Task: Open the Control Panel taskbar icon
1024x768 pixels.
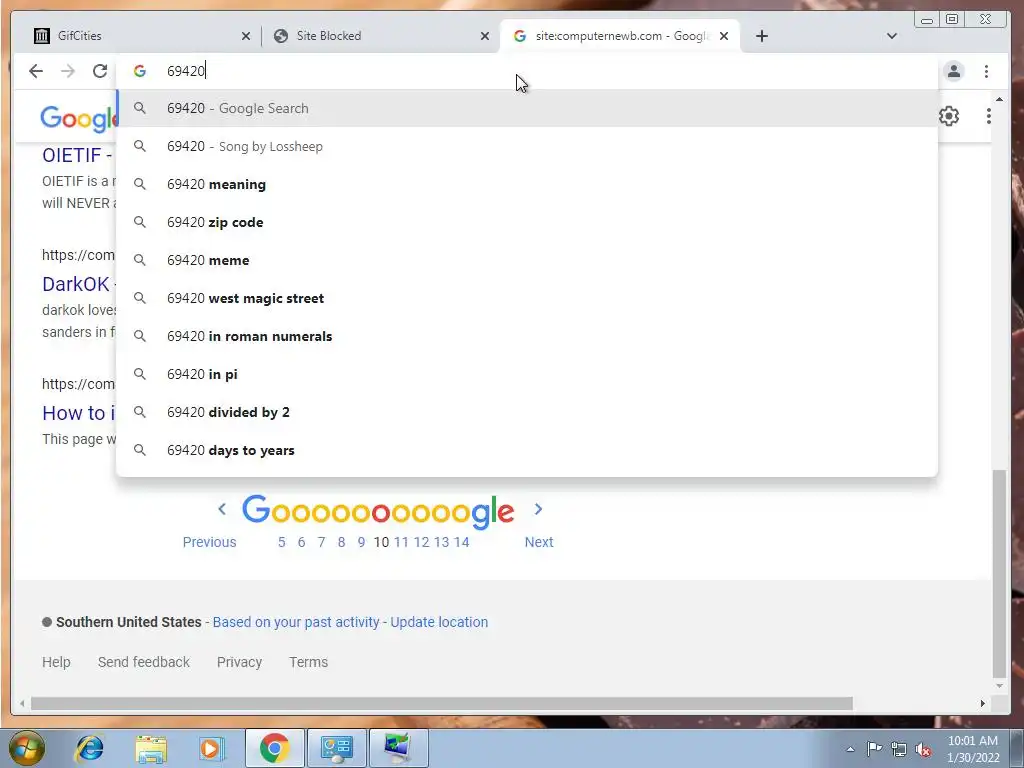Action: tap(336, 748)
